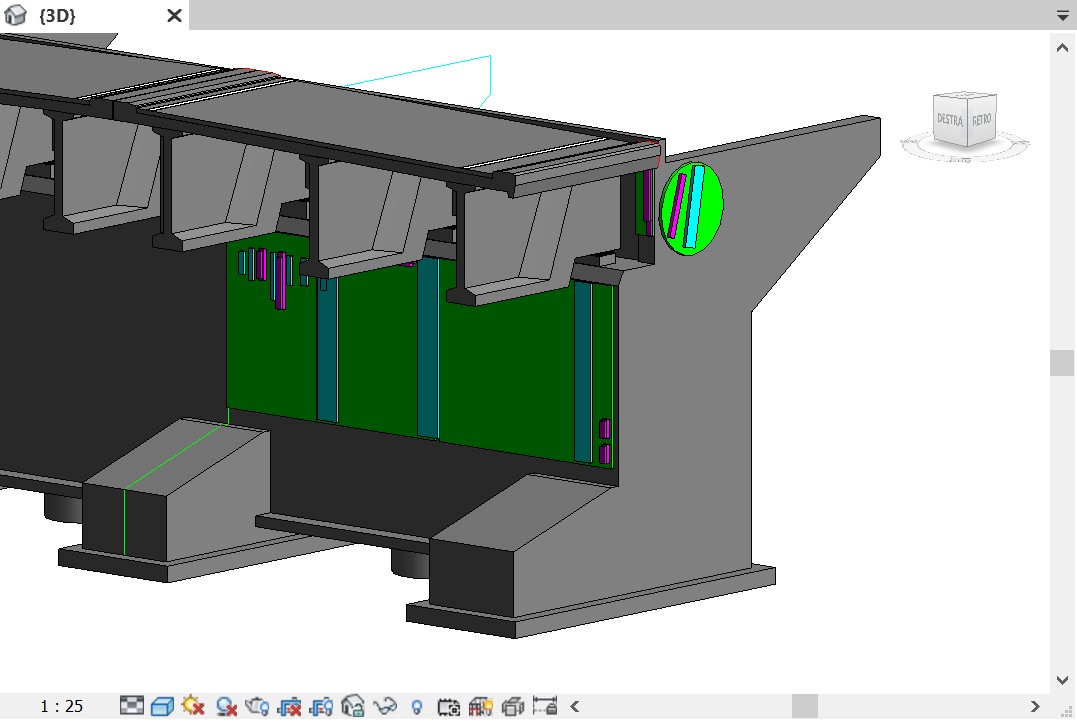Click the Unlocked 3D View house icon

point(353,706)
